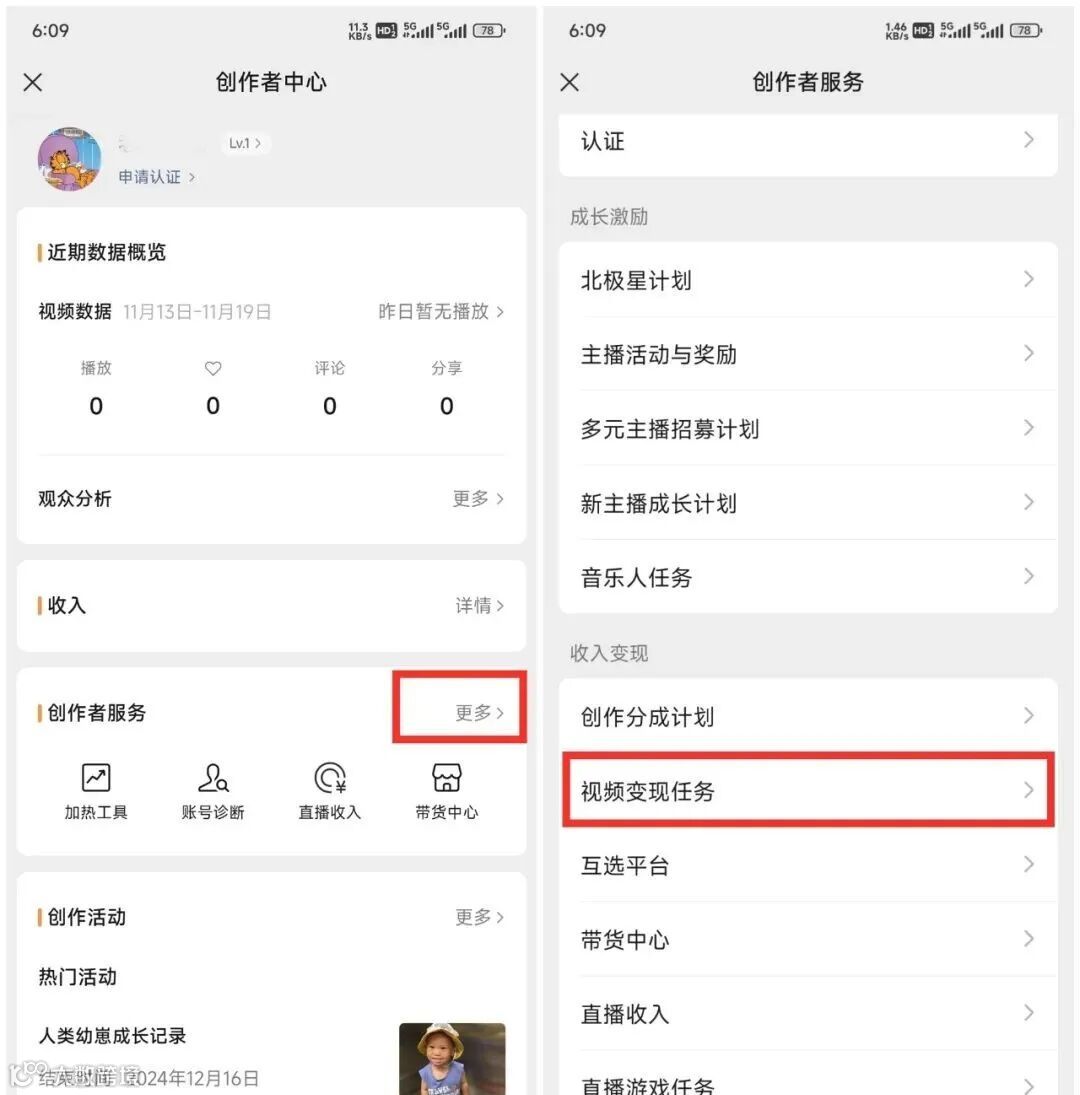Screen dimensions: 1080x1095
Task: Tap the heart likes icon in video data
Action: coord(213,368)
